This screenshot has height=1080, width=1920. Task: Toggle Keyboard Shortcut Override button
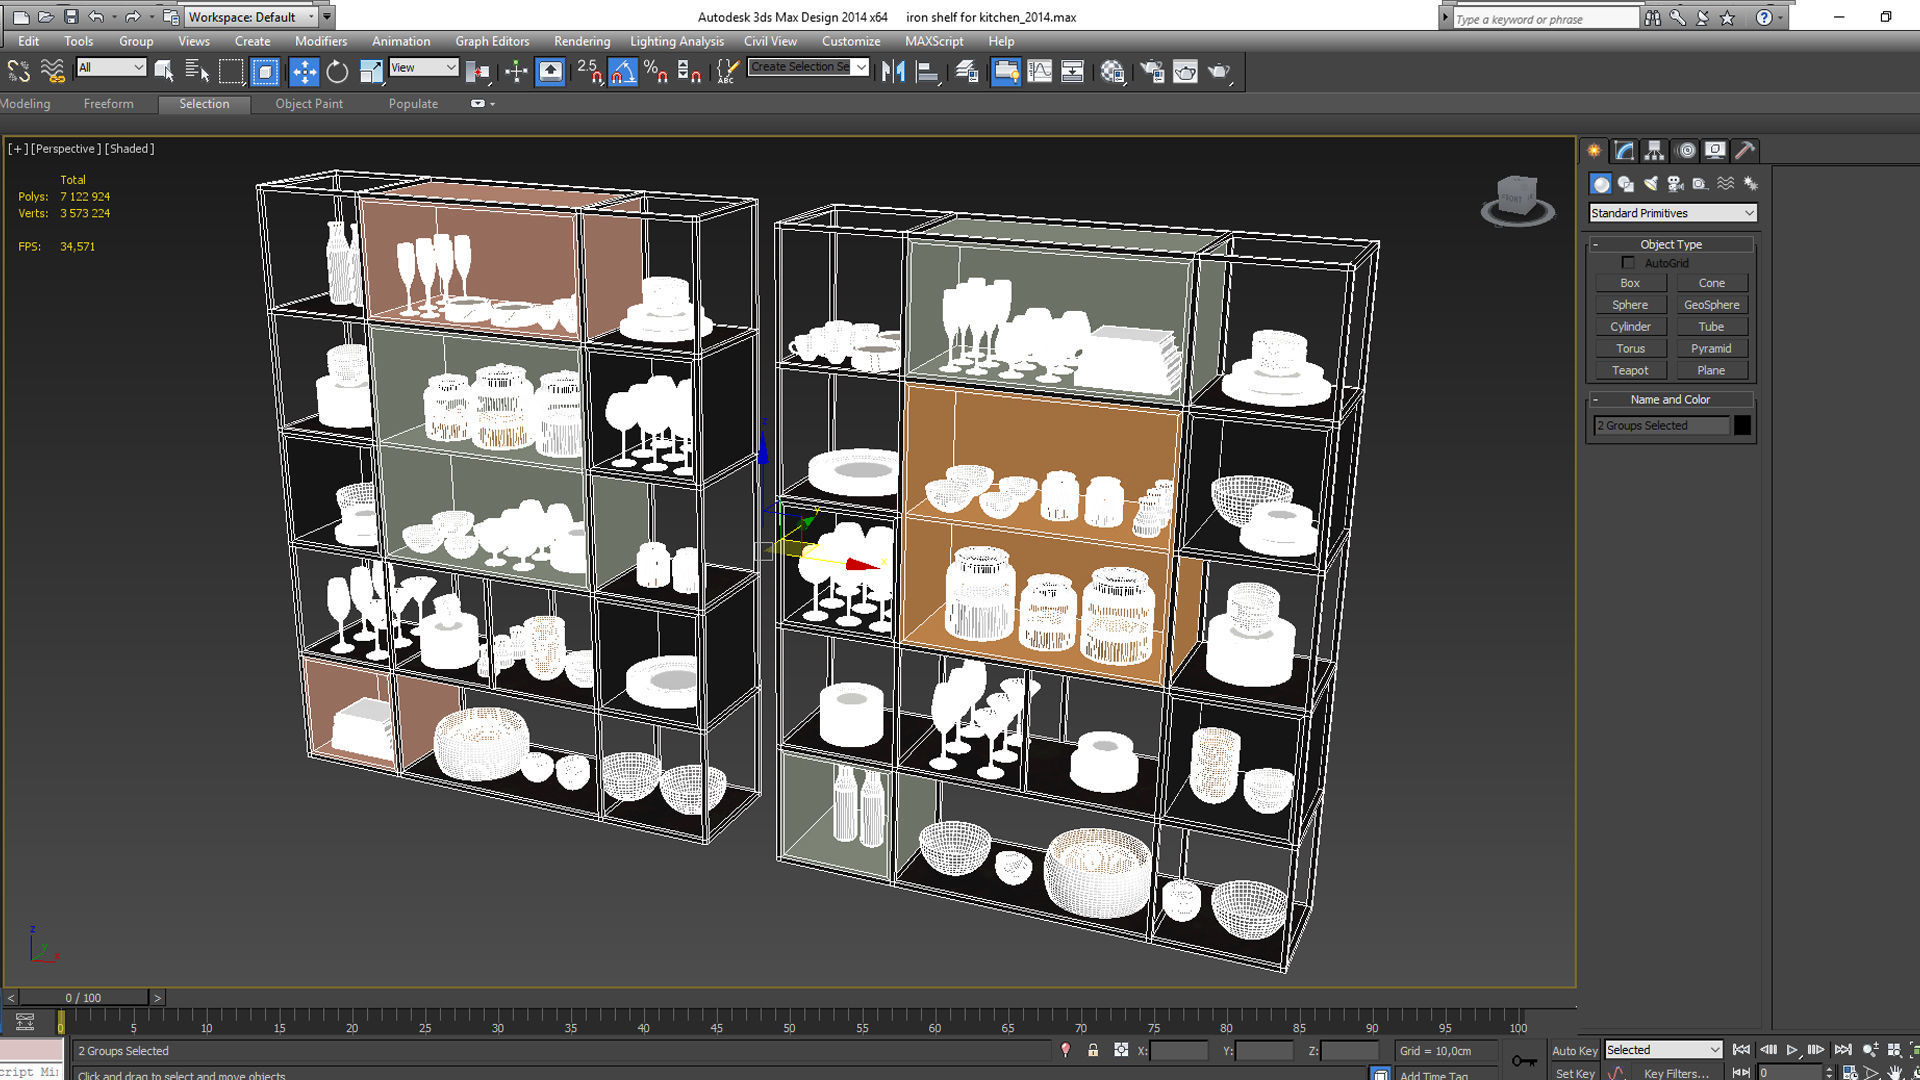point(550,71)
